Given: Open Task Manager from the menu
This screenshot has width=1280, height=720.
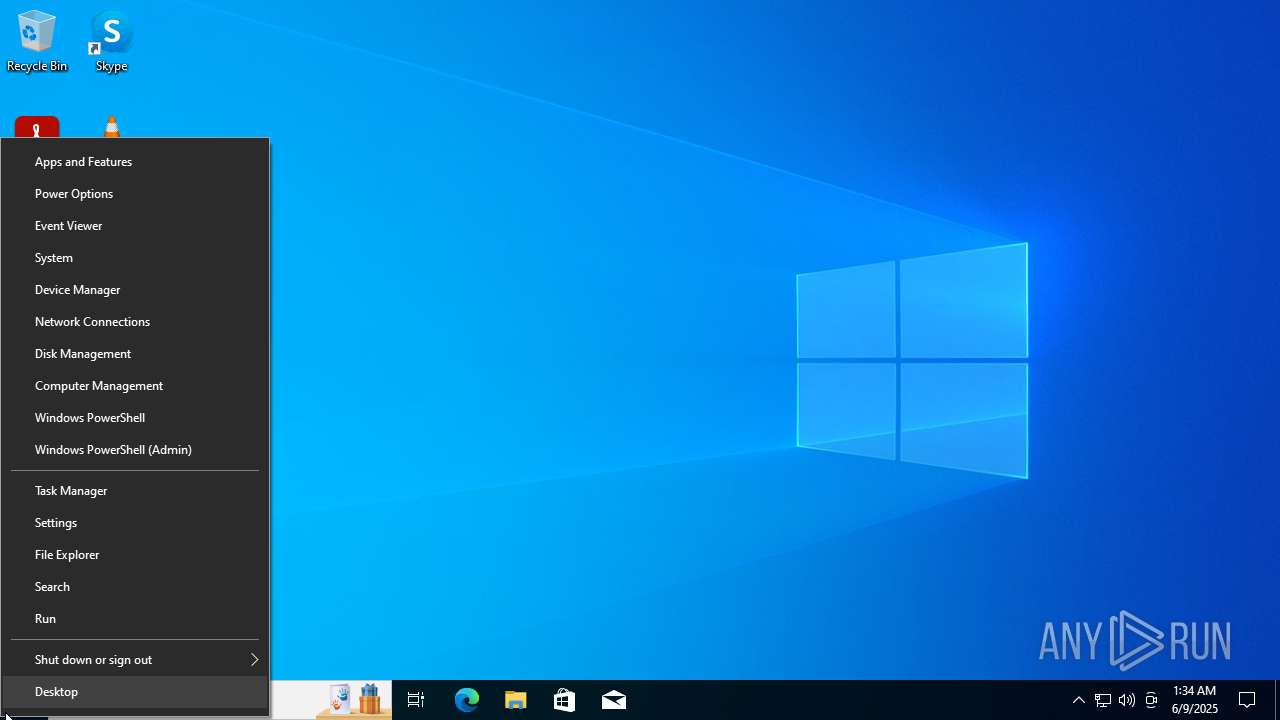Looking at the screenshot, I should point(135,491).
